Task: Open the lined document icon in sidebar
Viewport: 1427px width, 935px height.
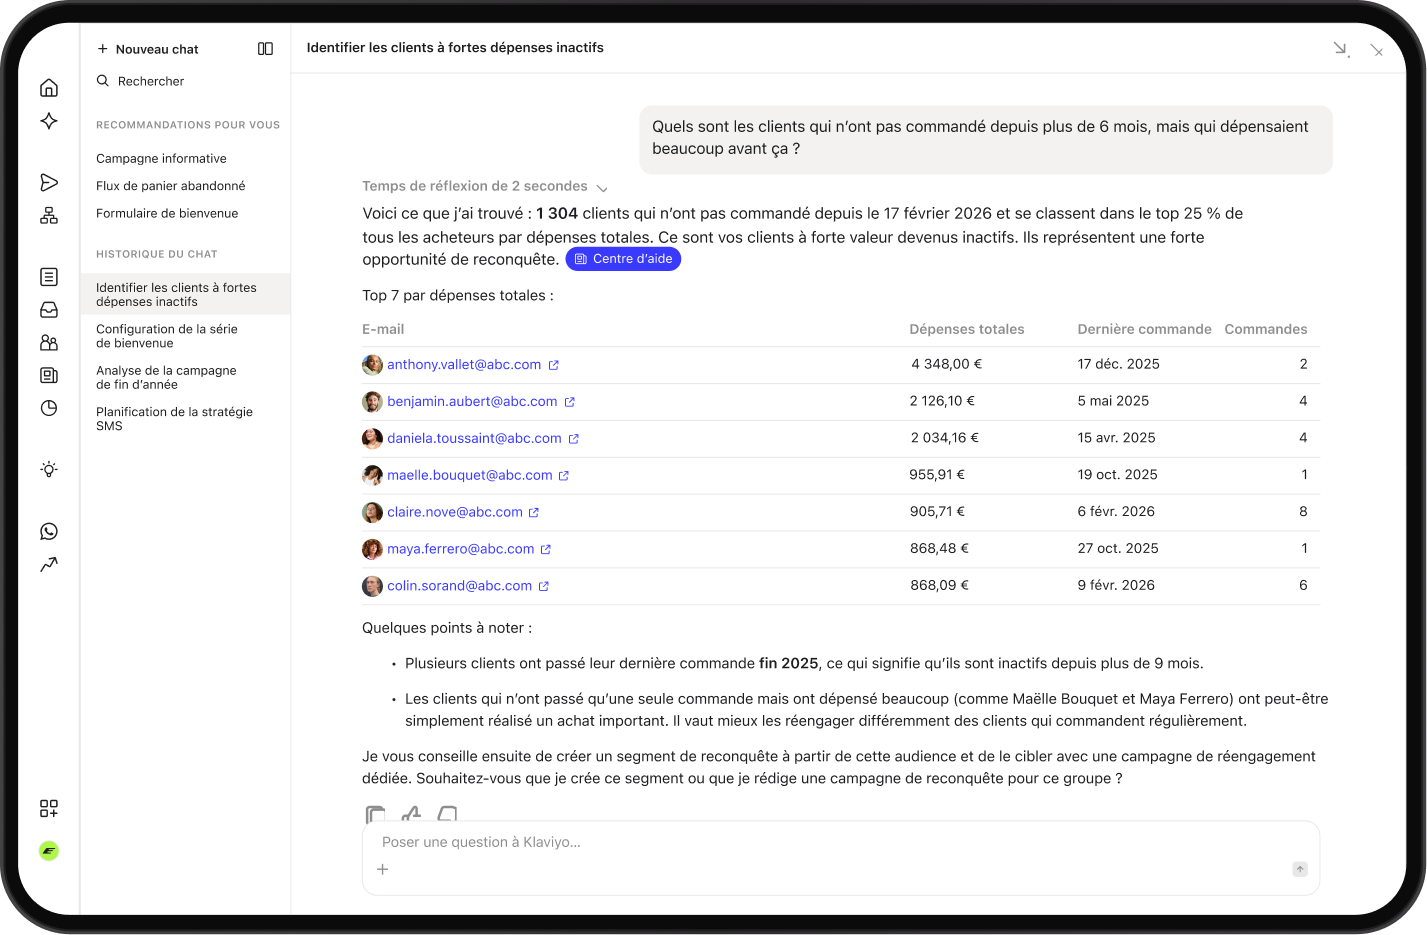Action: point(49,277)
